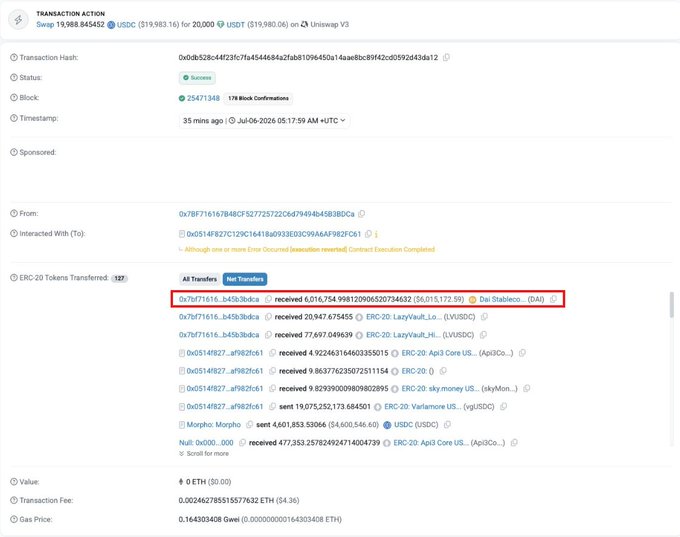Click help icon next to Interacted With label
Image resolution: width=680 pixels, height=537 pixels.
[14, 233]
